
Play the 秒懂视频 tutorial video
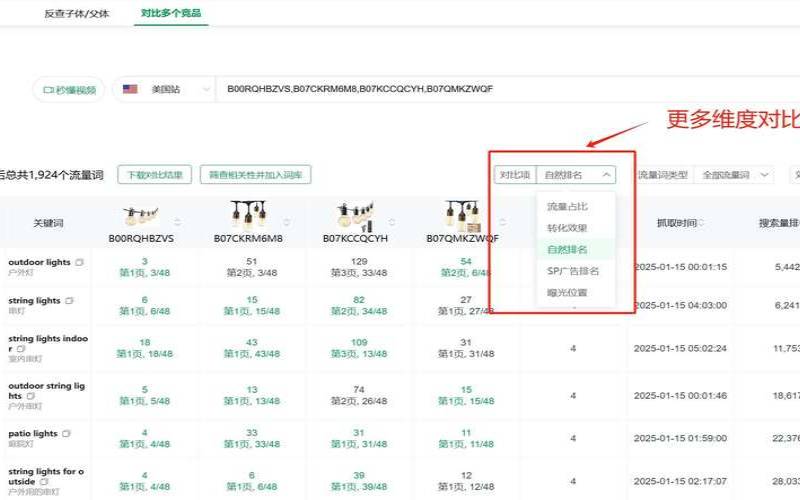[69, 90]
